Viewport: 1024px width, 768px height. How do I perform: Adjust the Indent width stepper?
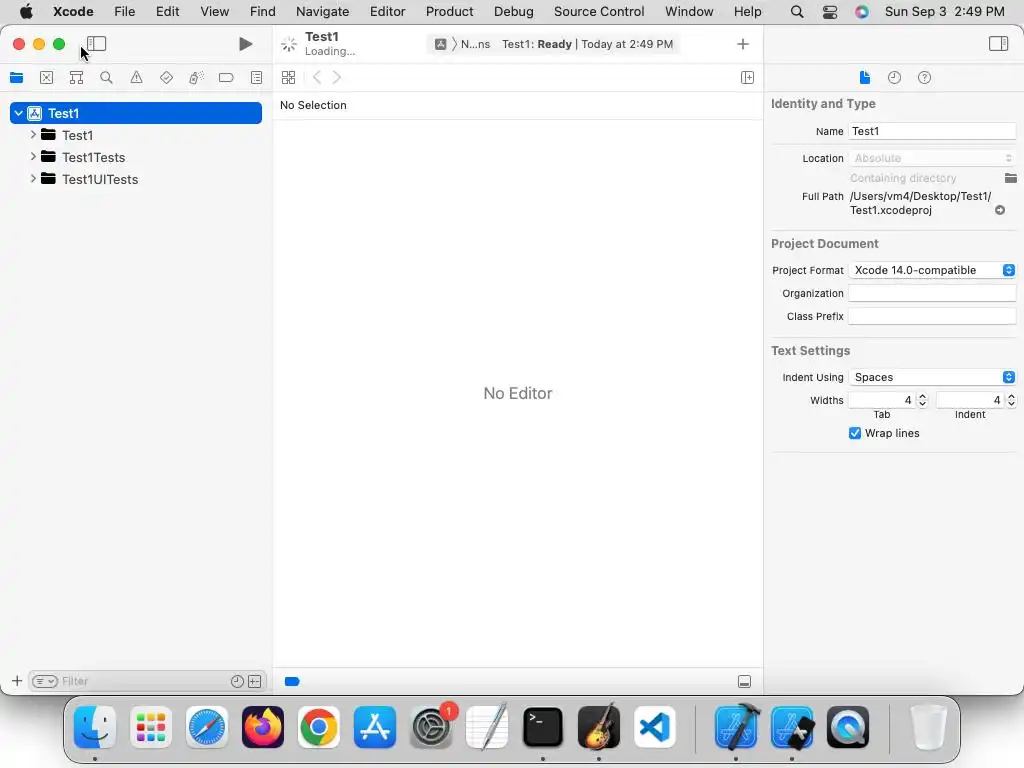tap(1012, 400)
